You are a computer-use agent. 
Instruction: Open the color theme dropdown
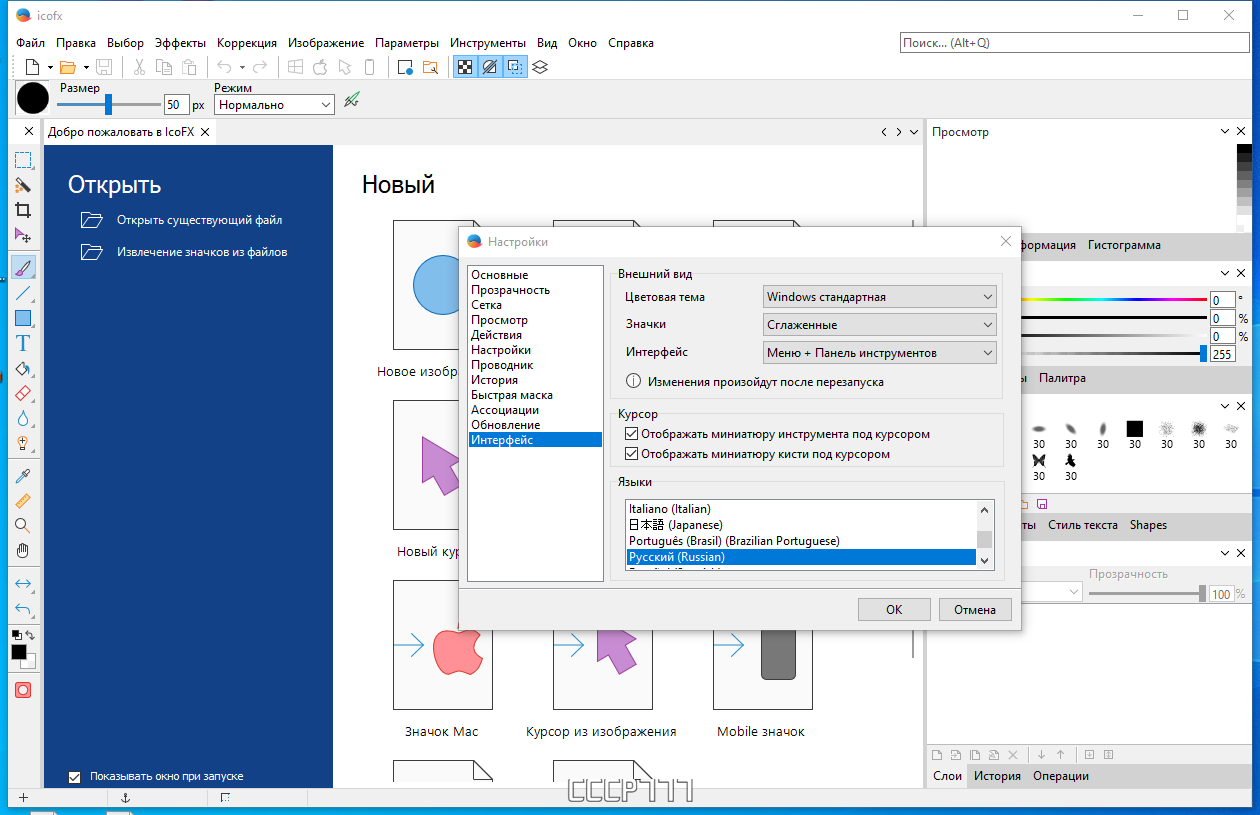click(x=880, y=297)
